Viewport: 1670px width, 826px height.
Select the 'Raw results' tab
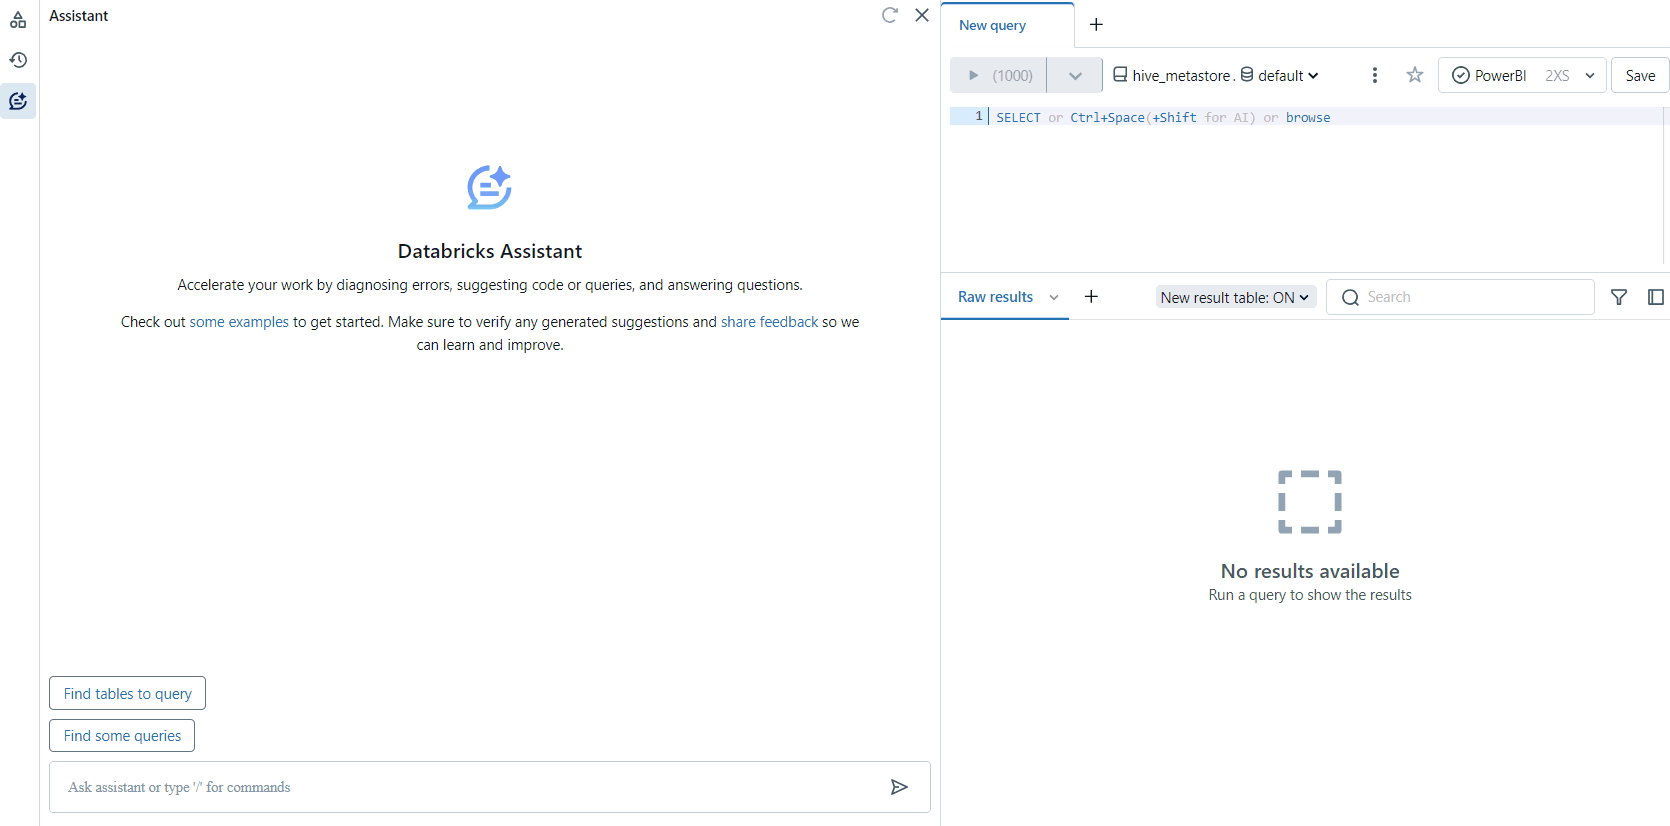point(995,297)
